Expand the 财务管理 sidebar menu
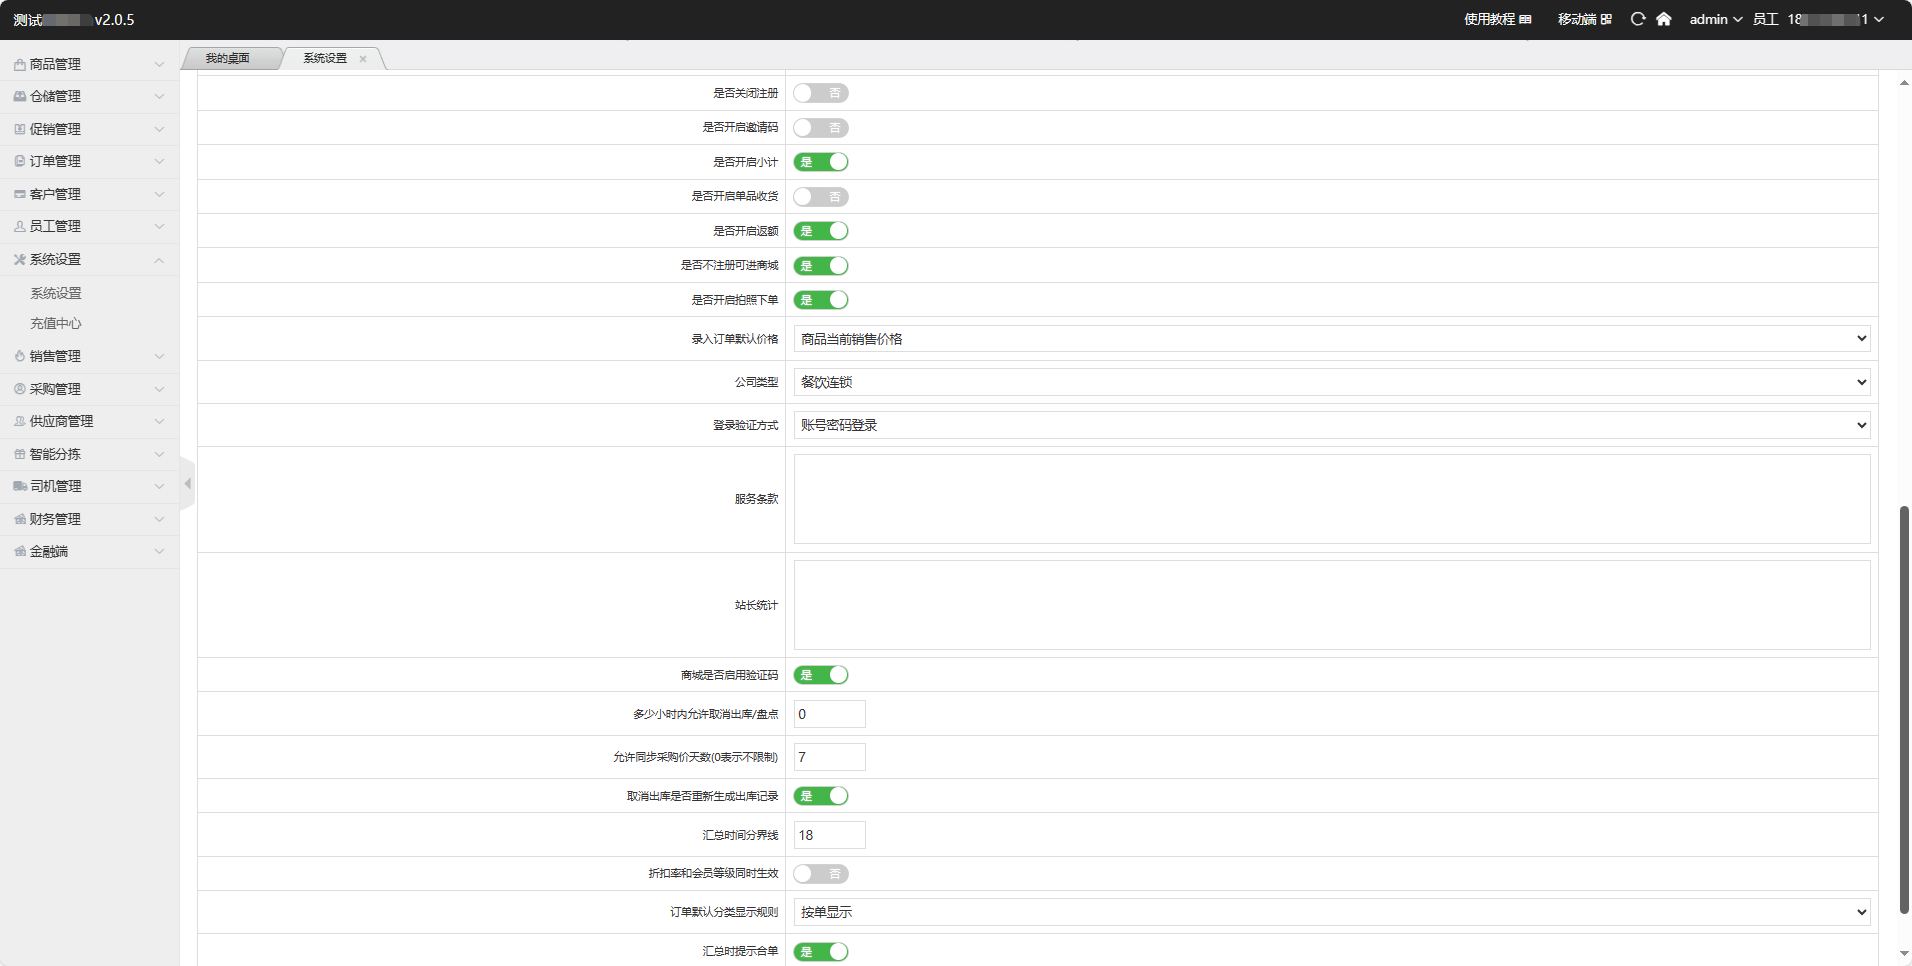Image resolution: width=1912 pixels, height=966 pixels. pos(88,519)
